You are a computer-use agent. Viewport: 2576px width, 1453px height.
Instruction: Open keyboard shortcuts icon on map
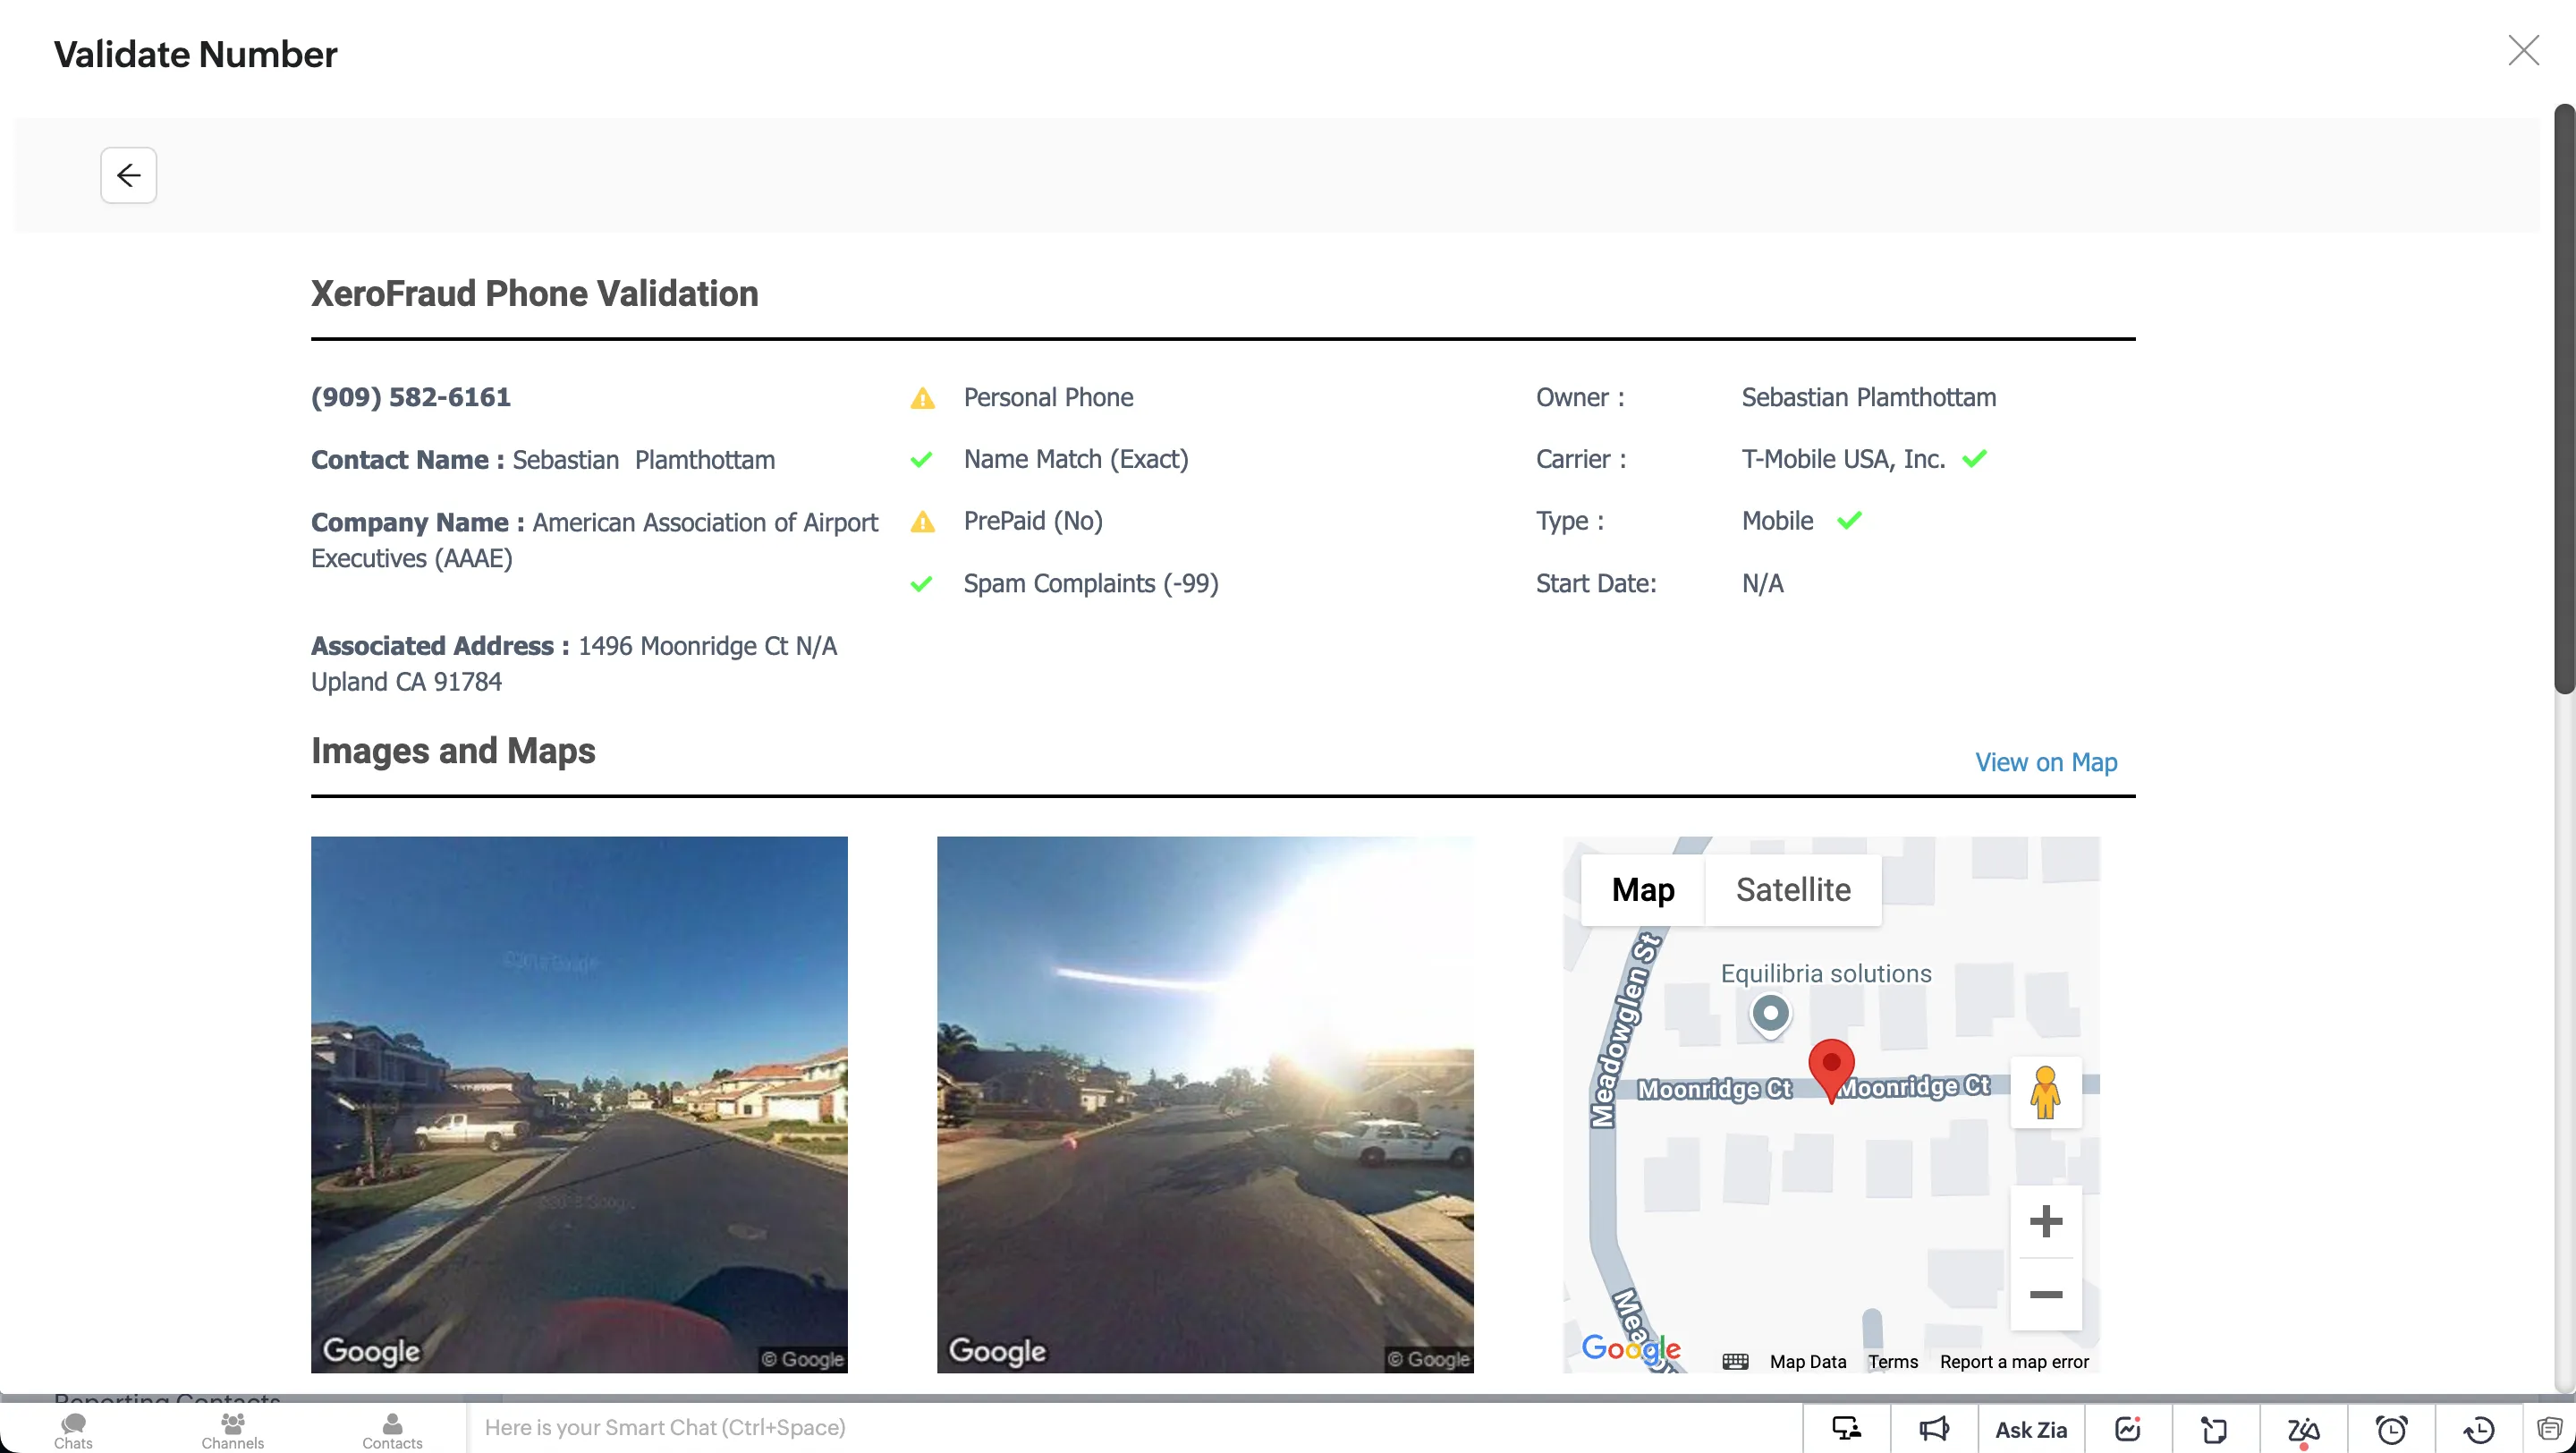pyautogui.click(x=1735, y=1361)
